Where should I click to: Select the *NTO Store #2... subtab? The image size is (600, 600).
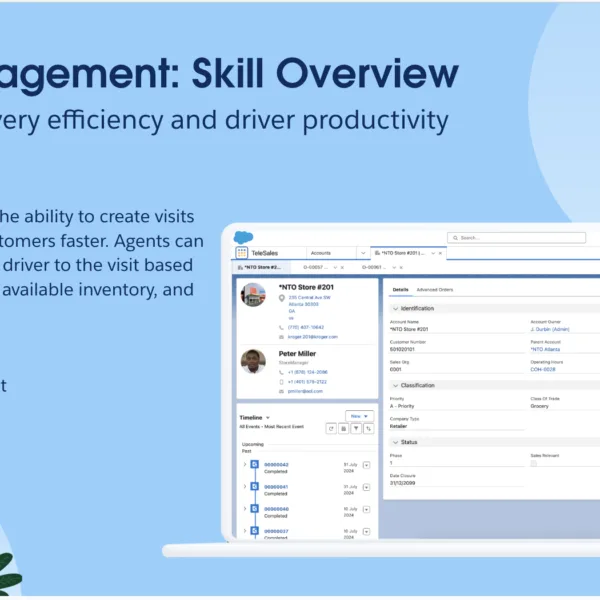[260, 267]
